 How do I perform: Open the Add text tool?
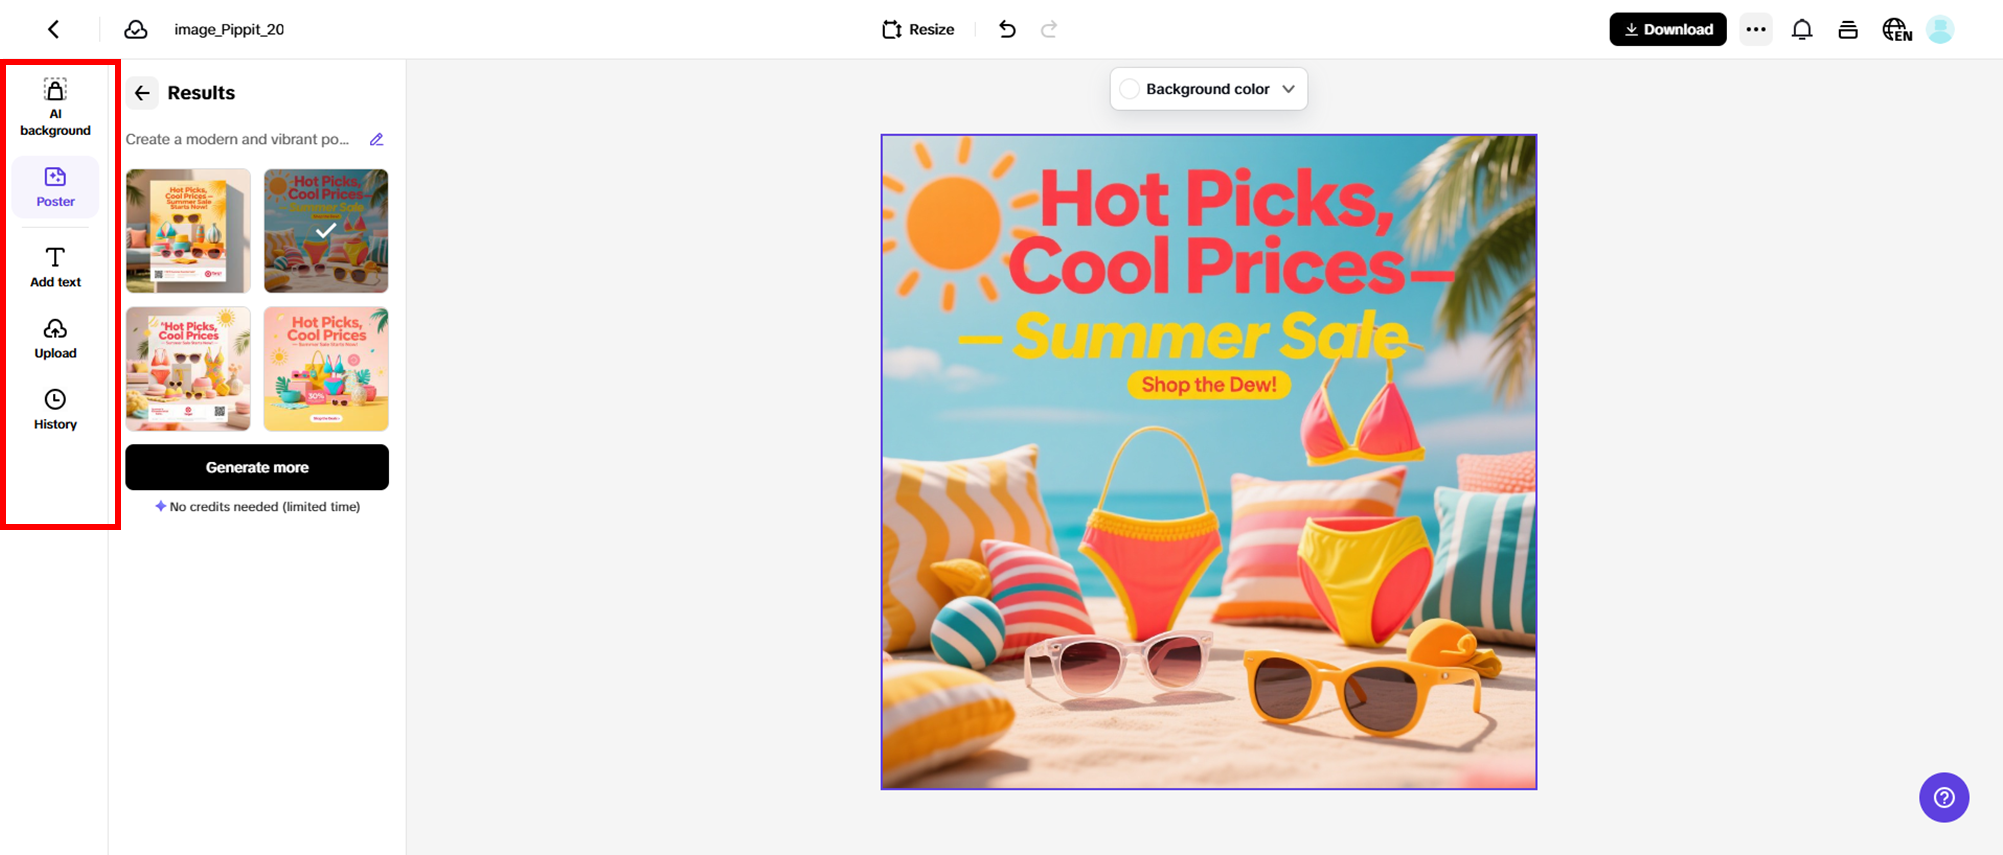(55, 267)
